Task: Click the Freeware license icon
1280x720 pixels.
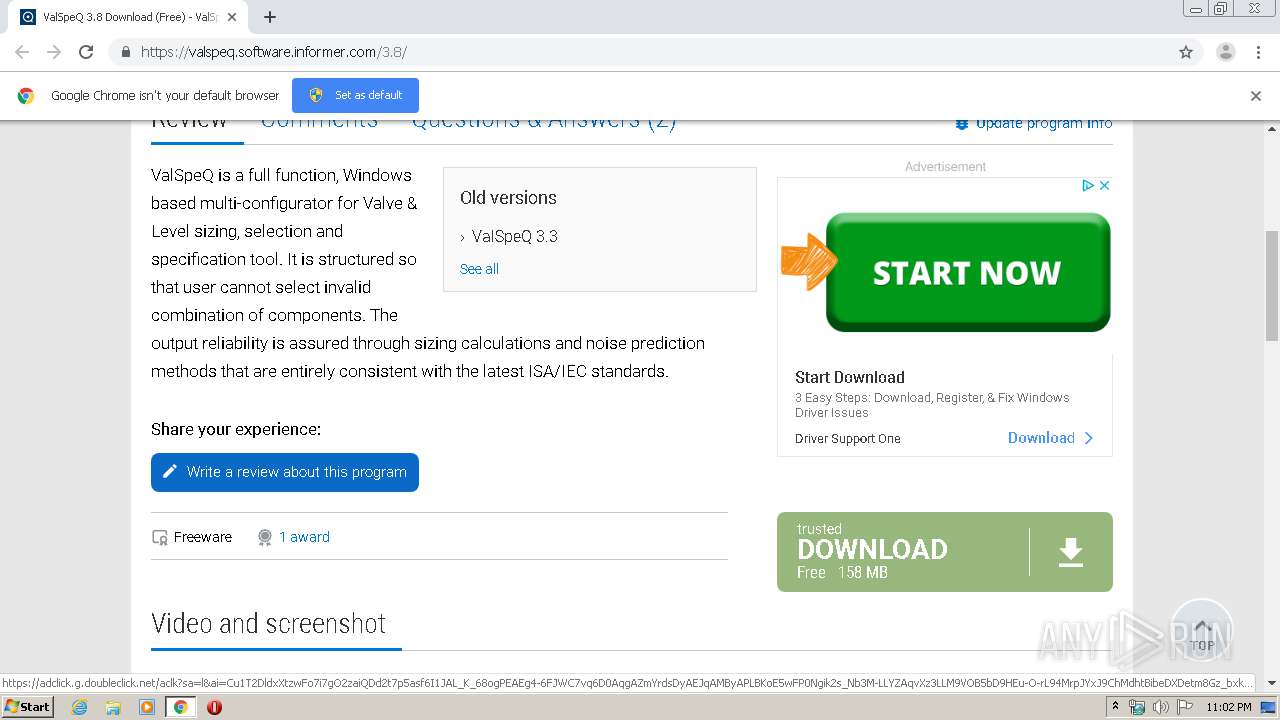Action: pyautogui.click(x=160, y=537)
